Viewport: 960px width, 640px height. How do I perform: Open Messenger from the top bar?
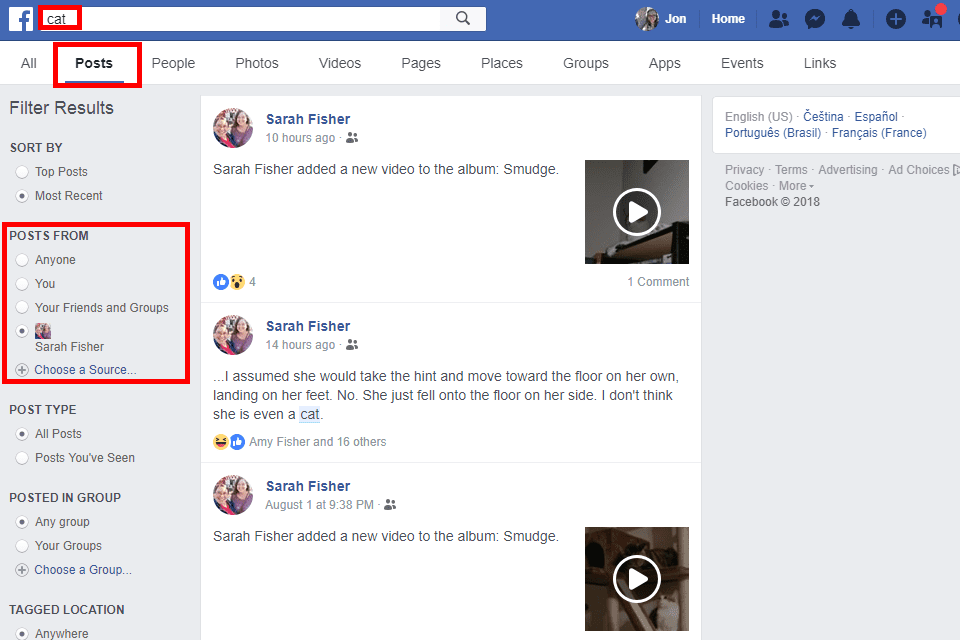pyautogui.click(x=814, y=18)
